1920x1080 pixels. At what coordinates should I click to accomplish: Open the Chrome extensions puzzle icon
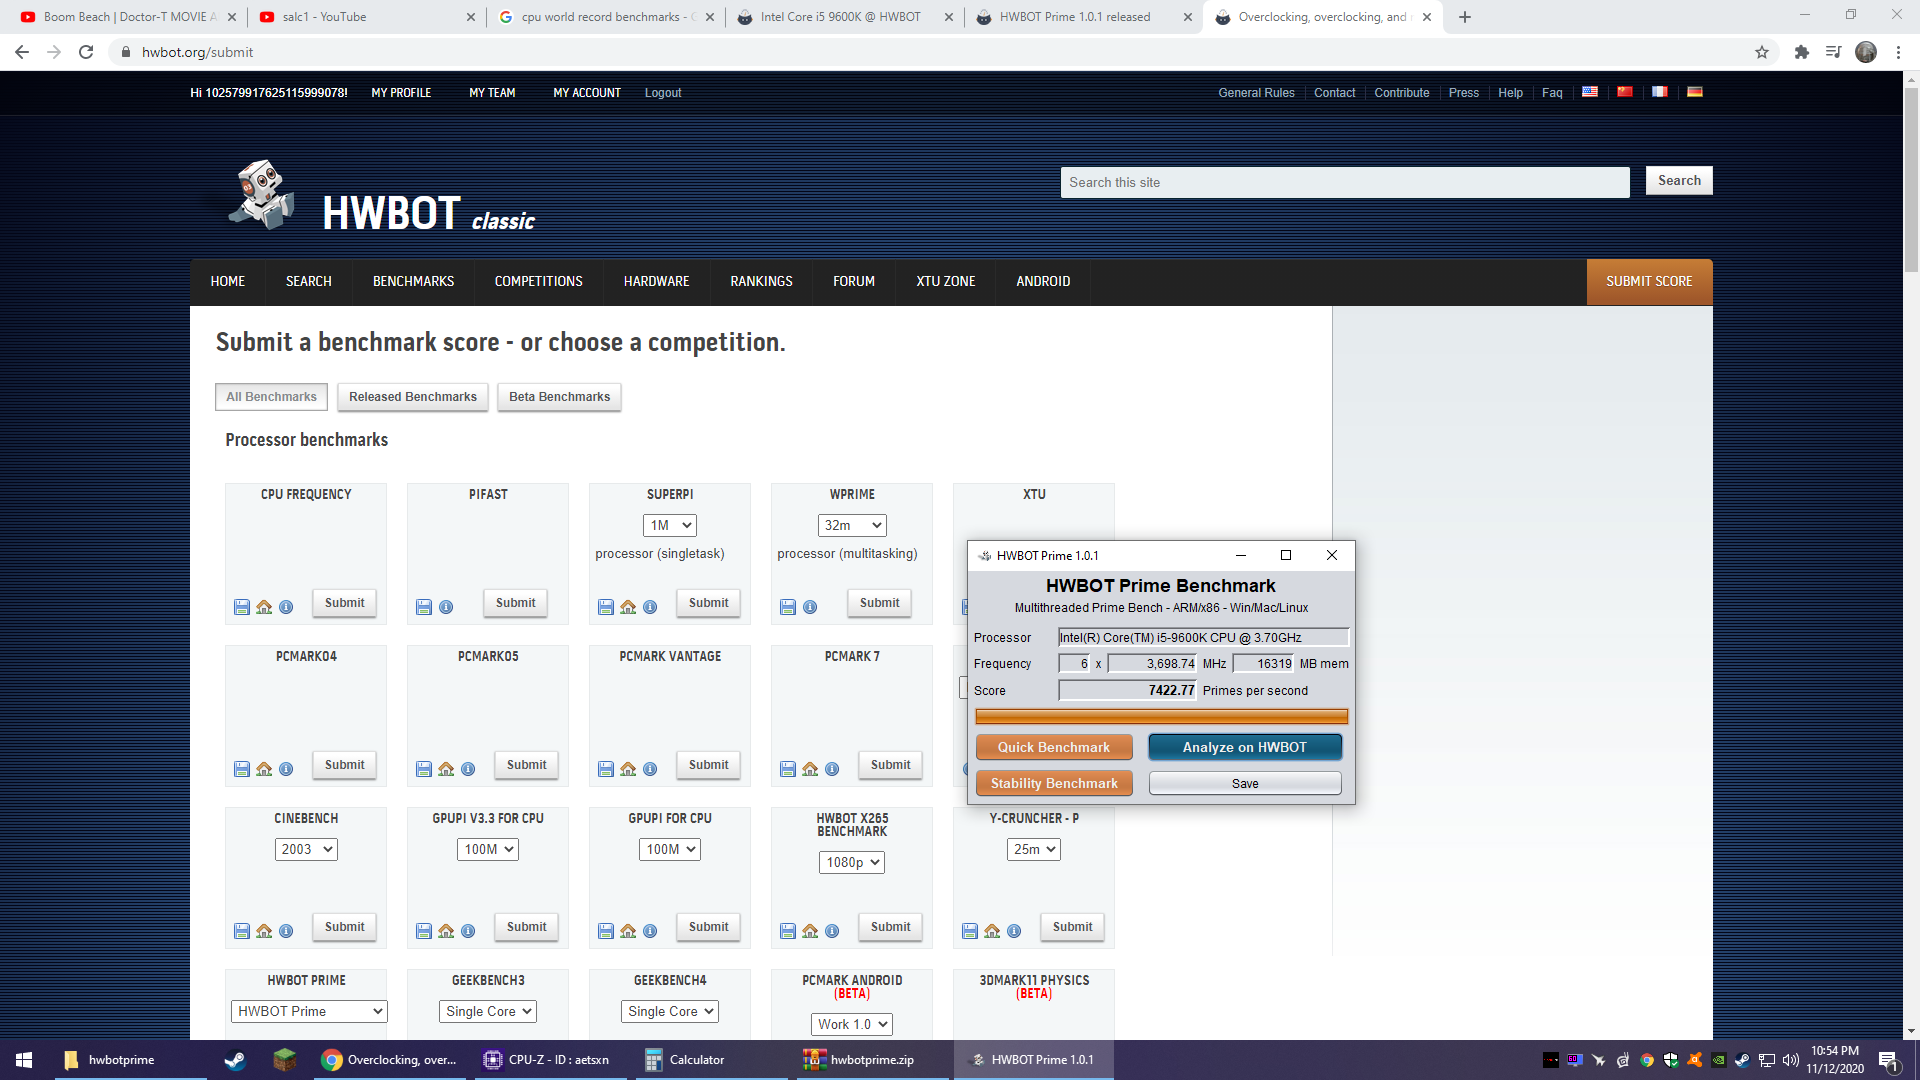click(x=1801, y=52)
